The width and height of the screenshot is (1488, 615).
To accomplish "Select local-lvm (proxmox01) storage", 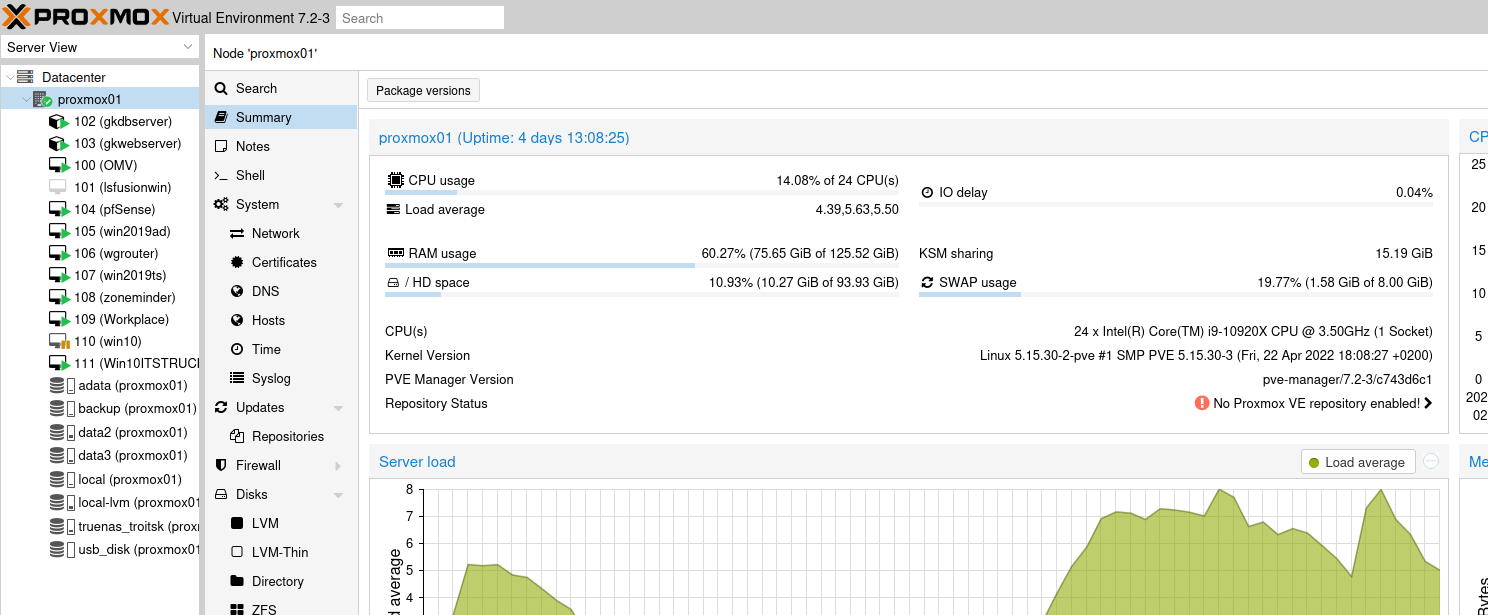I will pyautogui.click(x=100, y=502).
